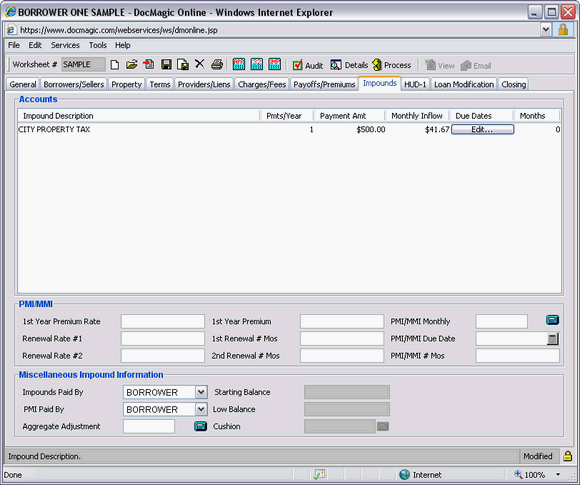
Task: Create a new blank worksheet
Action: [x=115, y=65]
